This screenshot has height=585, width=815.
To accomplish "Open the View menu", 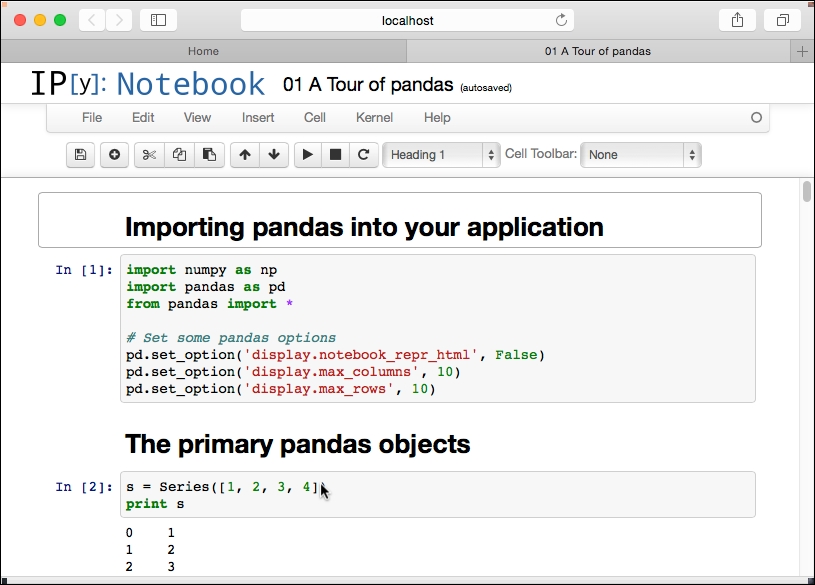I will pos(197,118).
